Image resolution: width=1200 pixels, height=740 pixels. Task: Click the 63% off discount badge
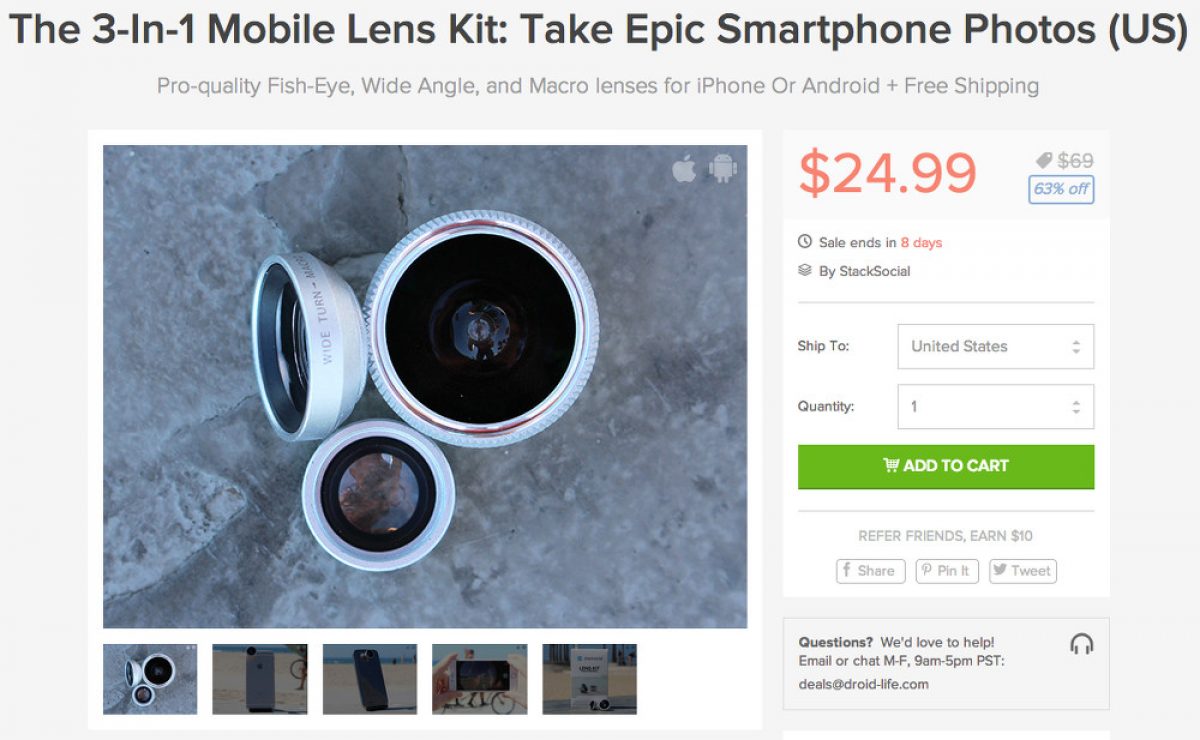tap(1061, 189)
